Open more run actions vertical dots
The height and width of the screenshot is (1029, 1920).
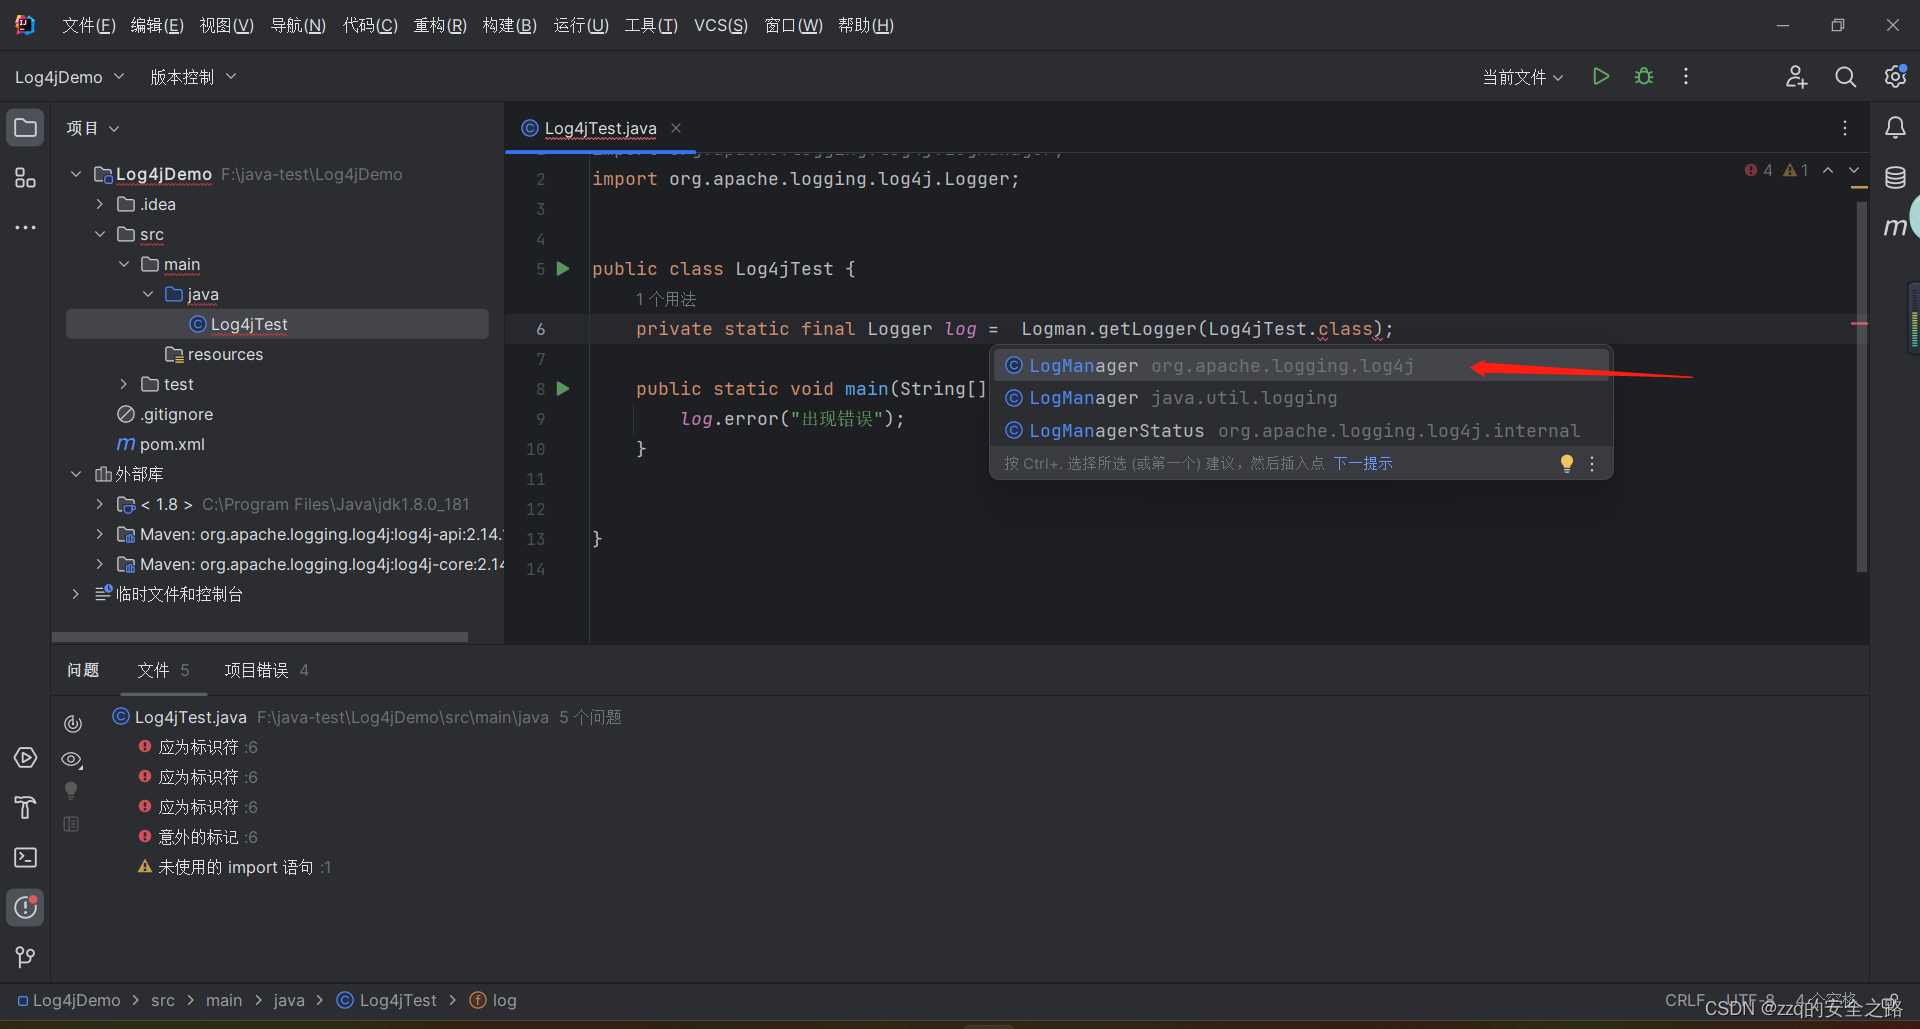1686,76
